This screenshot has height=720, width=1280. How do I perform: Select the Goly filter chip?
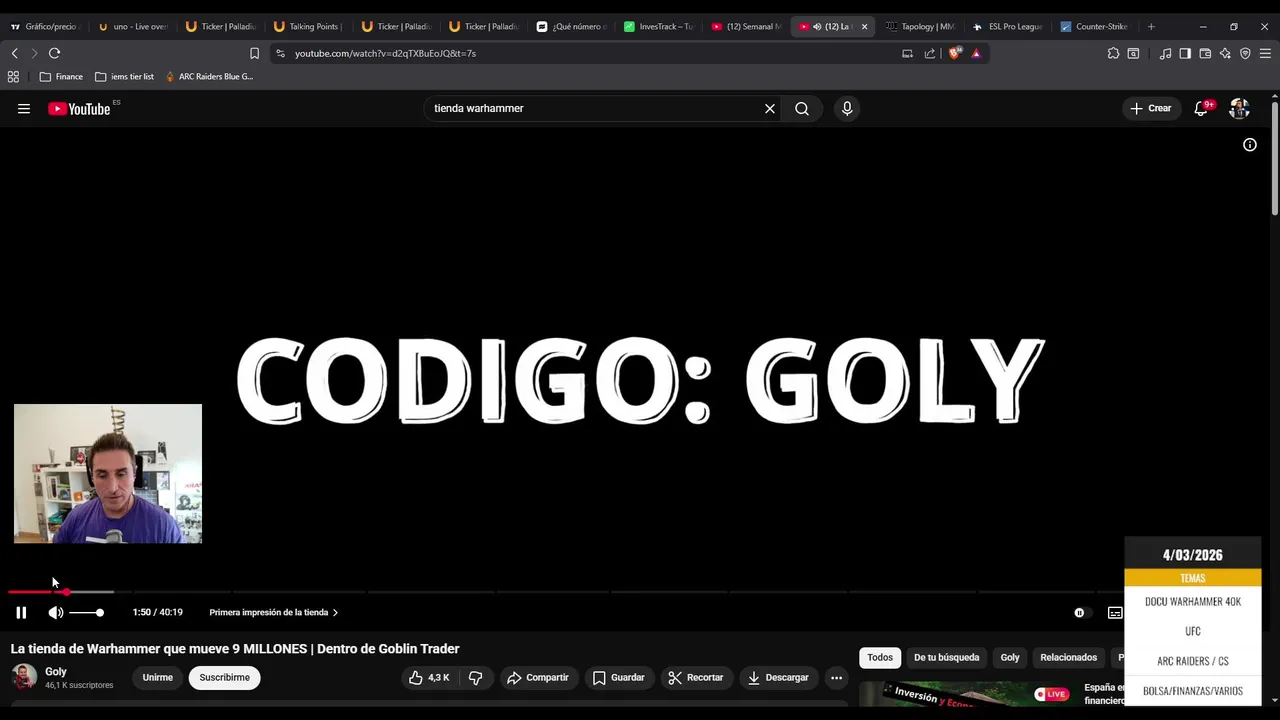[1010, 658]
